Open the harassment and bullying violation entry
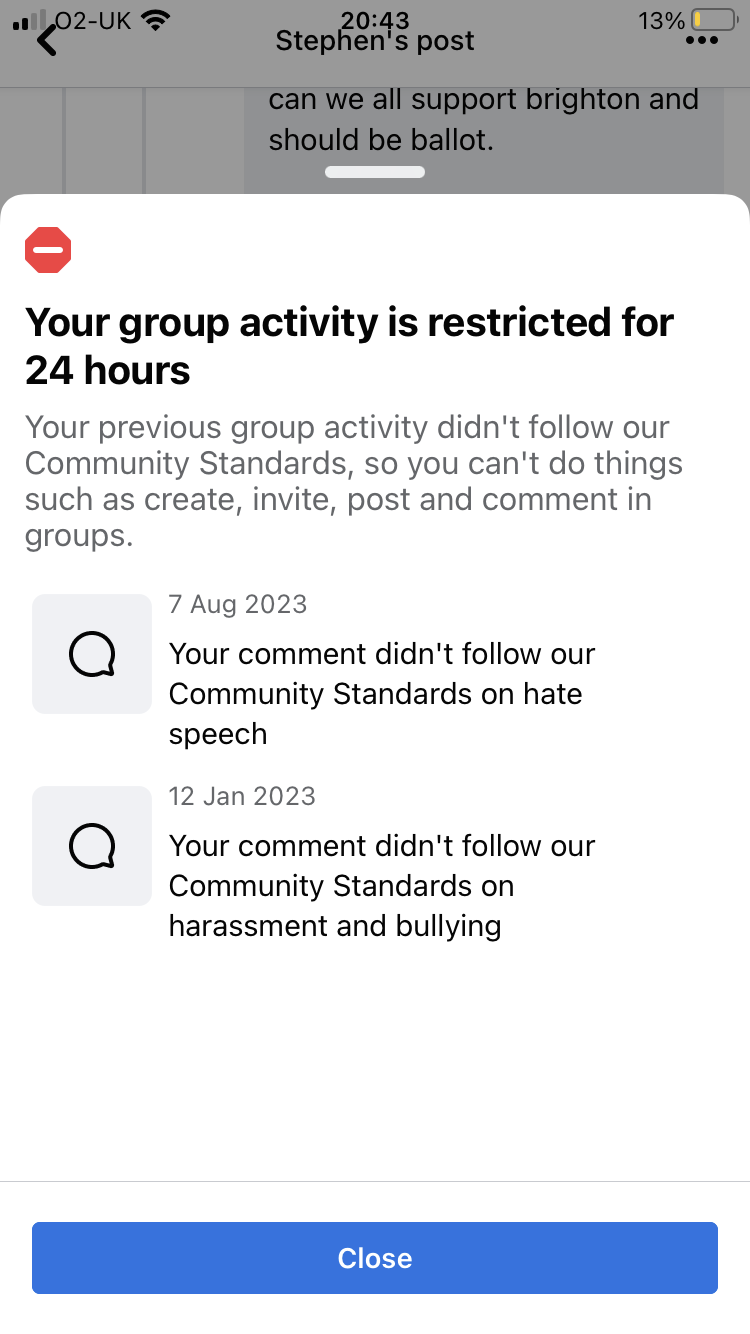Screen dimensions: 750x1334 375,862
